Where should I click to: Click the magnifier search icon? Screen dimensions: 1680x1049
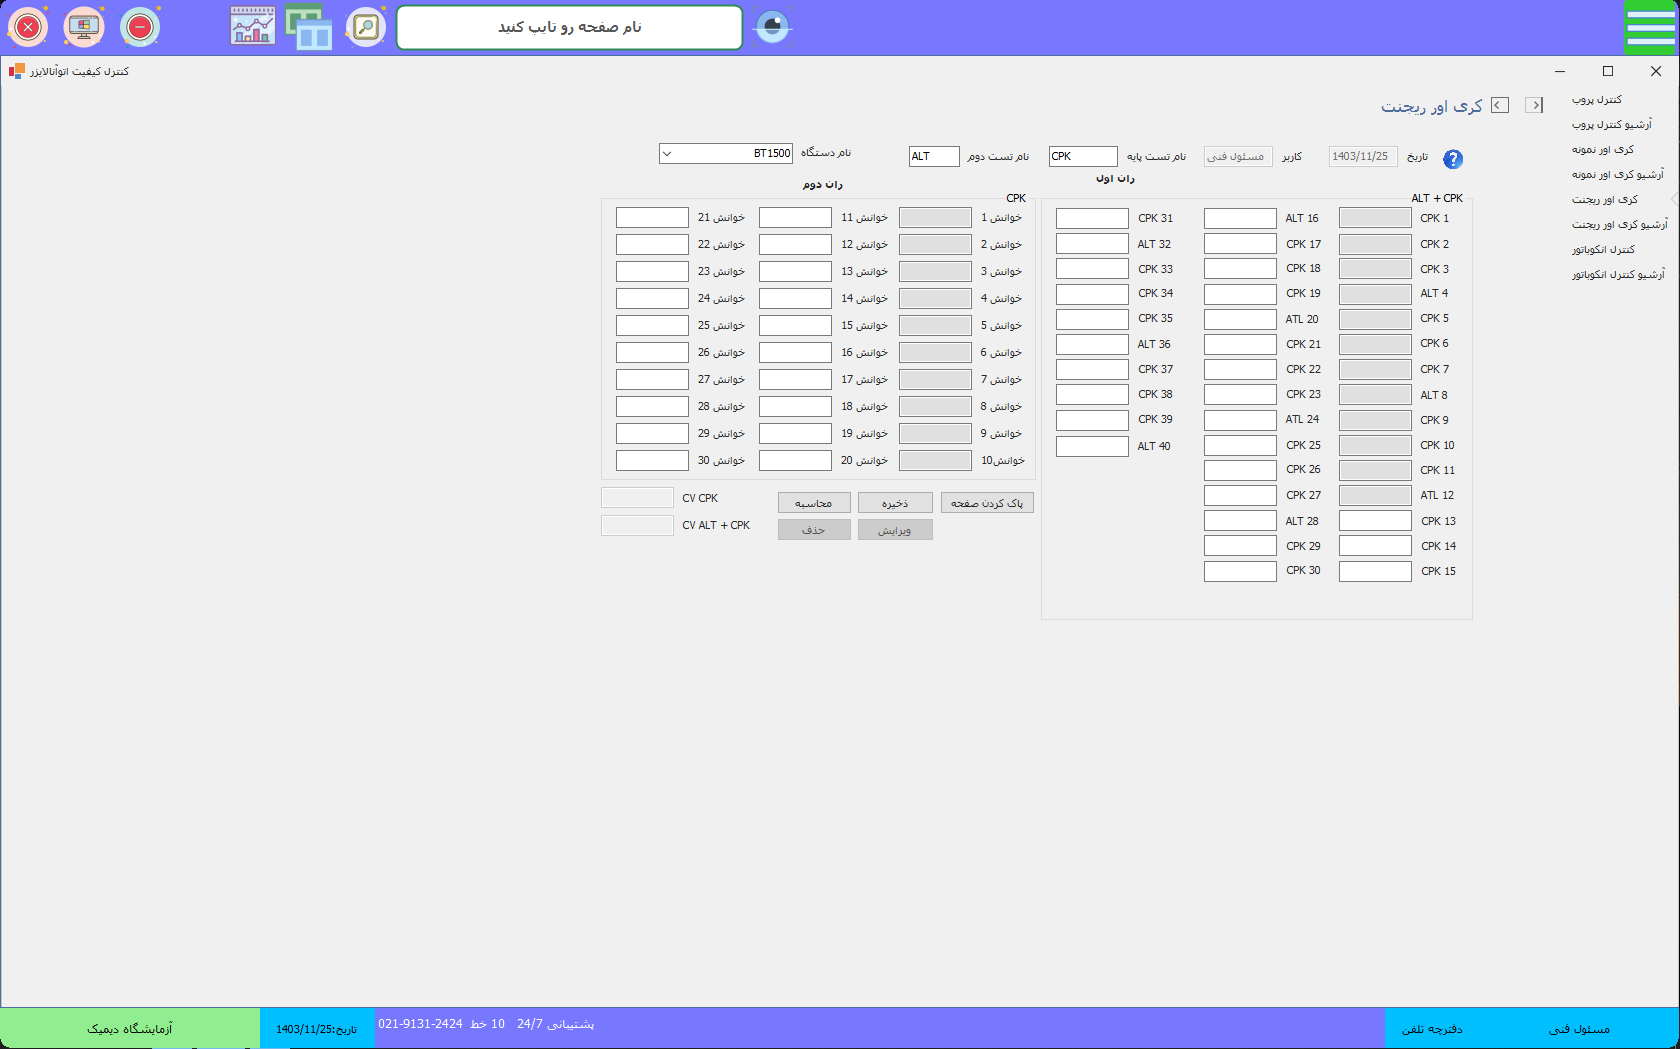tap(366, 27)
